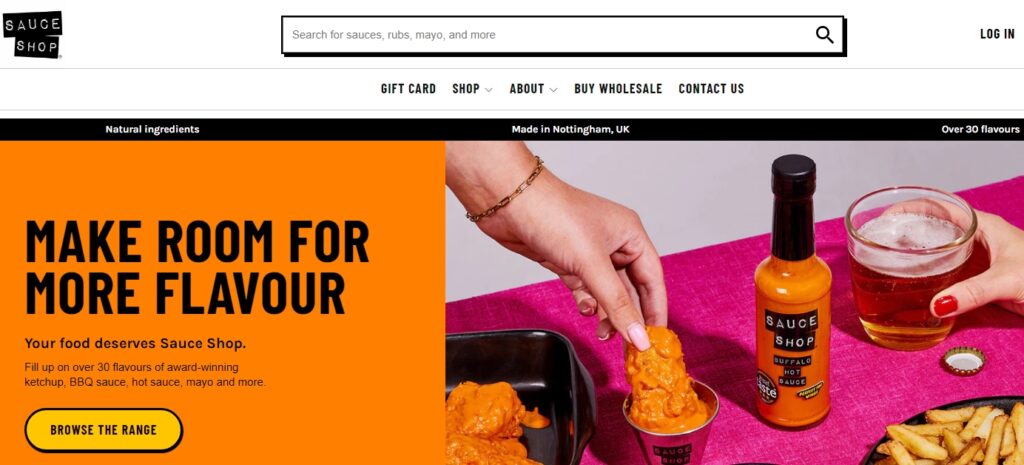Open the Contact Us page
This screenshot has height=465, width=1024.
tap(711, 89)
